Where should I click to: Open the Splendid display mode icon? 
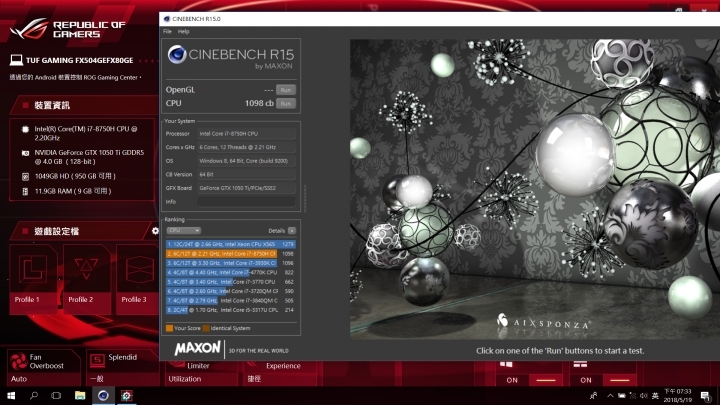point(97,360)
